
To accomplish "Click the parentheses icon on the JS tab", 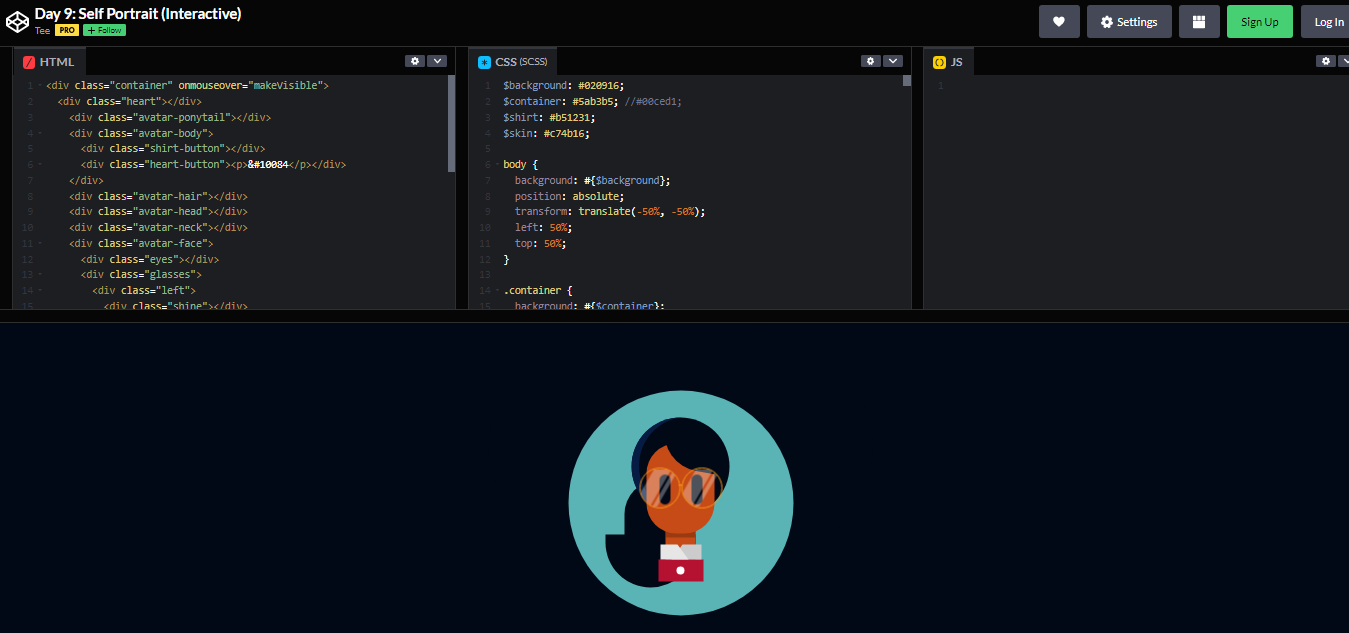I will [939, 60].
